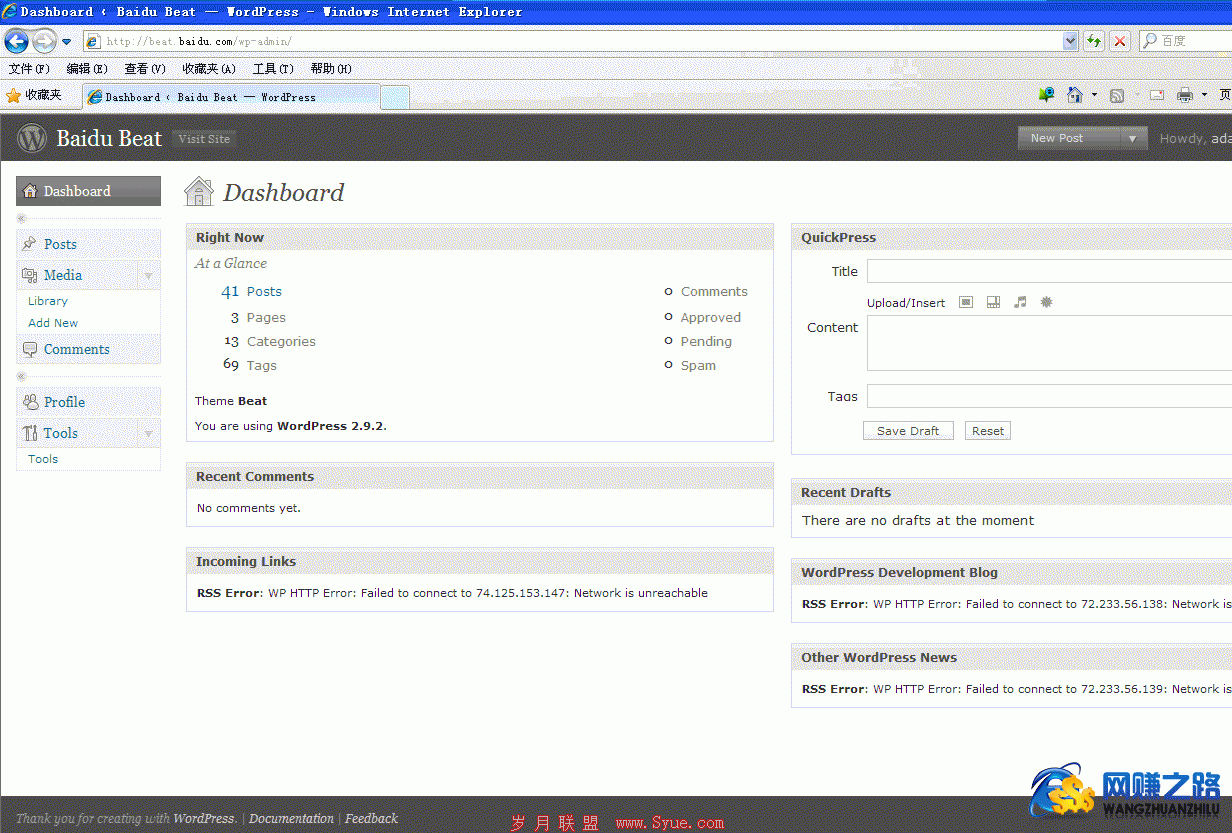Open the Pending comments link
Viewport: 1232px width, 833px height.
[706, 342]
